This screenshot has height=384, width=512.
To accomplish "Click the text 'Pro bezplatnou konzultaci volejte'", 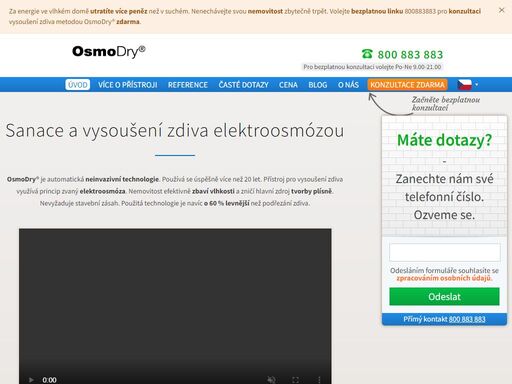I will tap(348, 67).
